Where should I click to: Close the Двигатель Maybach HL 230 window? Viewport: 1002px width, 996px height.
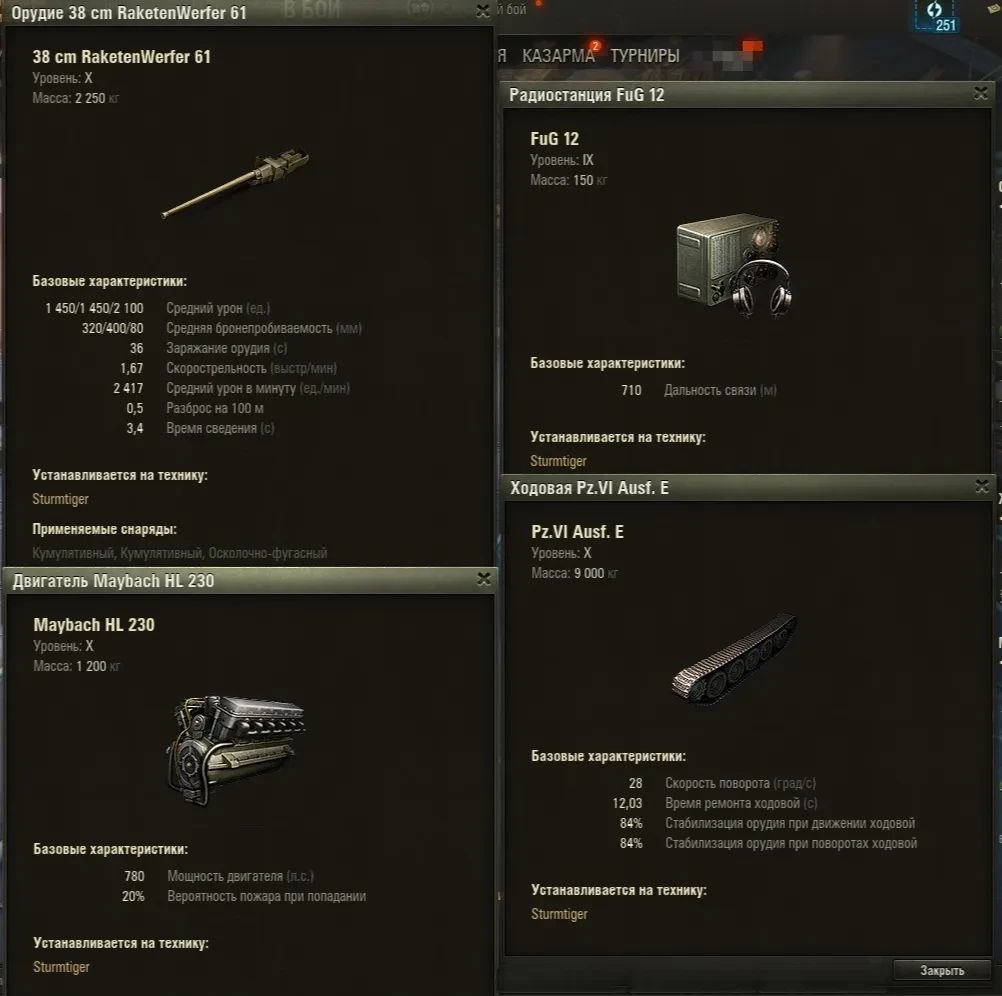click(x=484, y=579)
